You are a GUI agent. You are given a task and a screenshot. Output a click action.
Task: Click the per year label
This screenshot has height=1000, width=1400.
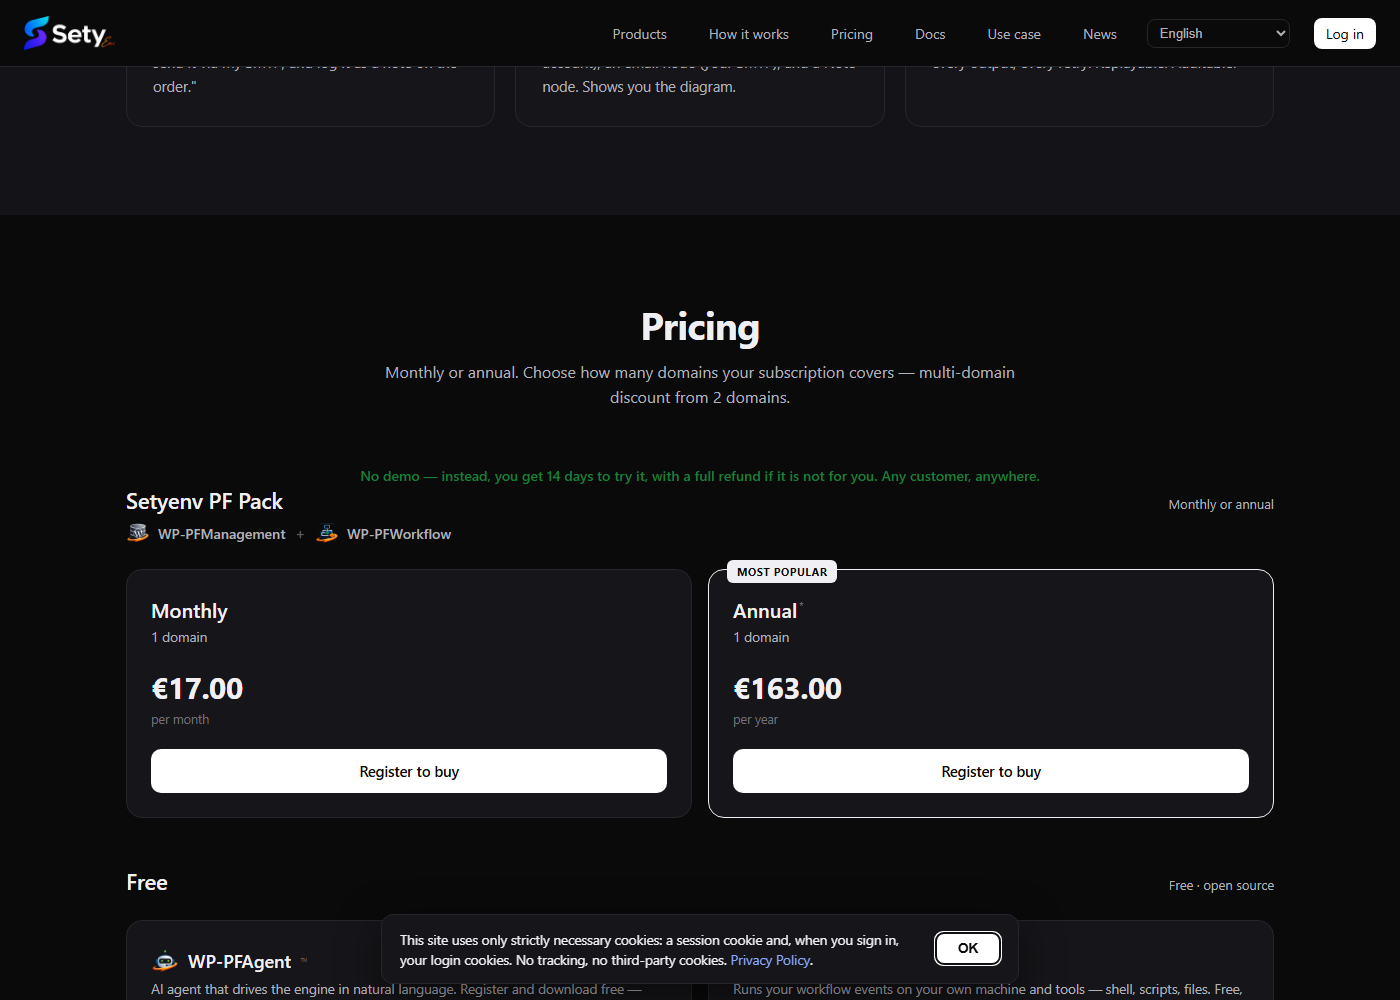point(755,720)
